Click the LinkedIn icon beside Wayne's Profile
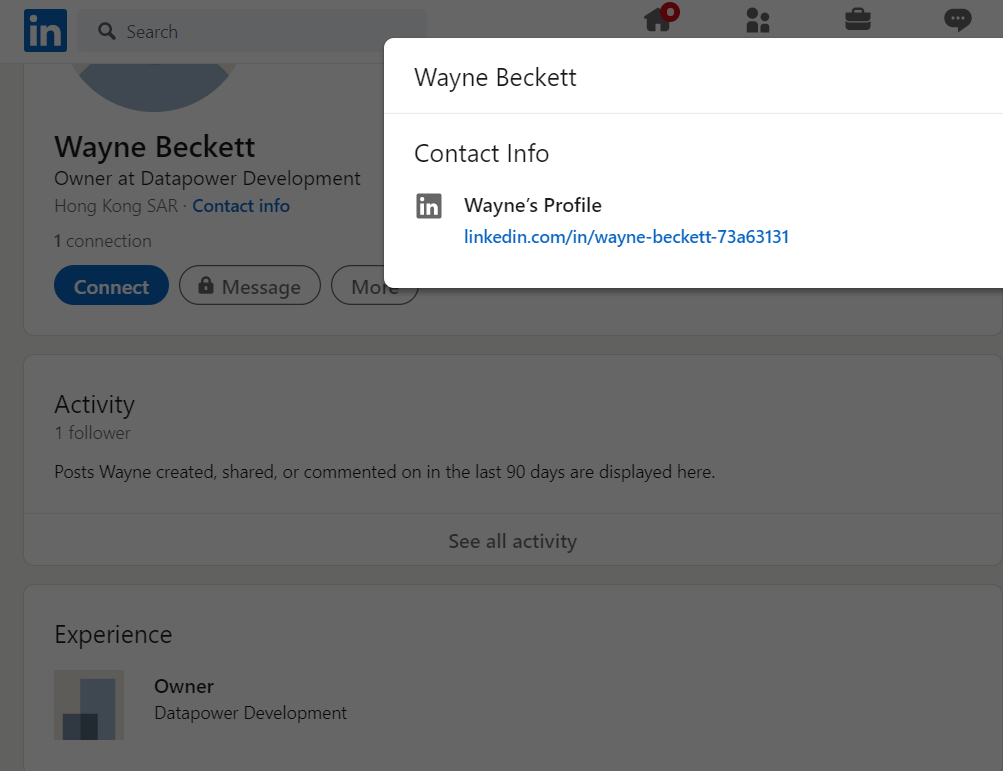 pyautogui.click(x=429, y=206)
